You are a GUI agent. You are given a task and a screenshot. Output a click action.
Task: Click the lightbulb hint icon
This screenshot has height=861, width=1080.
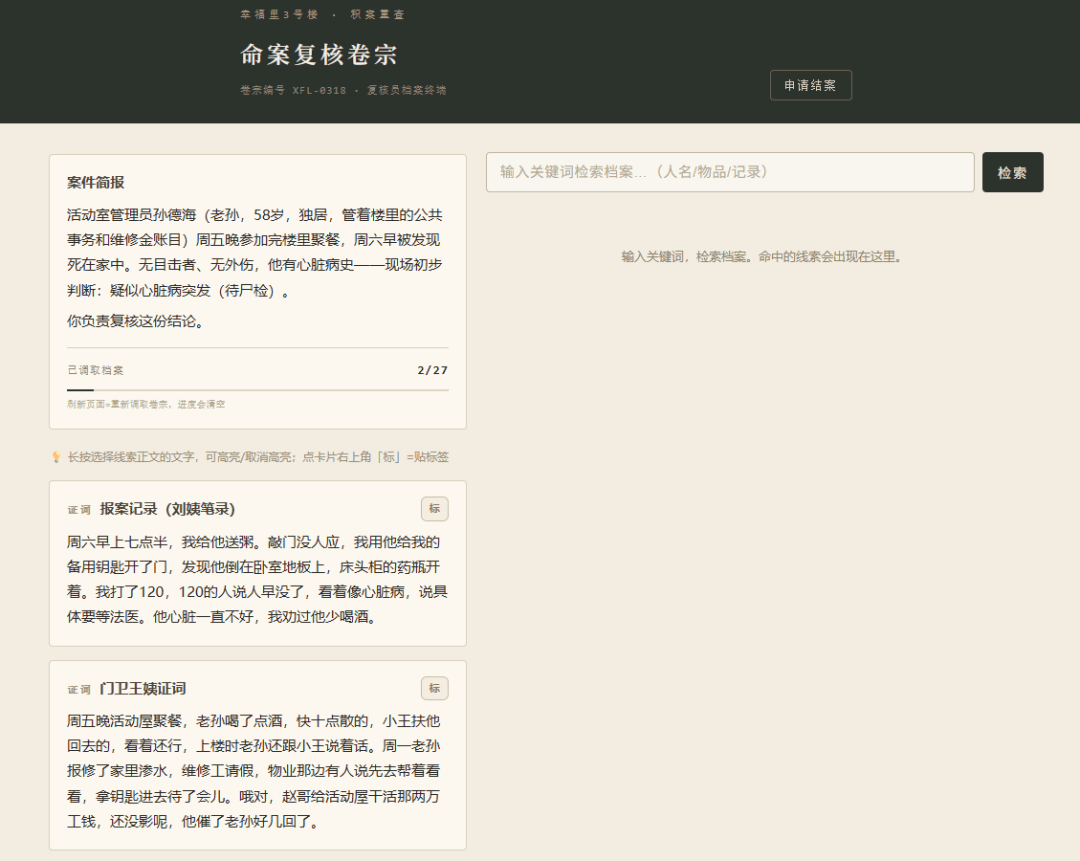(56, 457)
